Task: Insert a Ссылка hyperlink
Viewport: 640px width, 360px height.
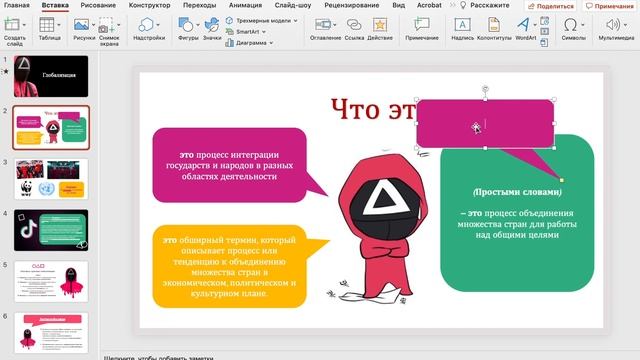Action: point(353,25)
